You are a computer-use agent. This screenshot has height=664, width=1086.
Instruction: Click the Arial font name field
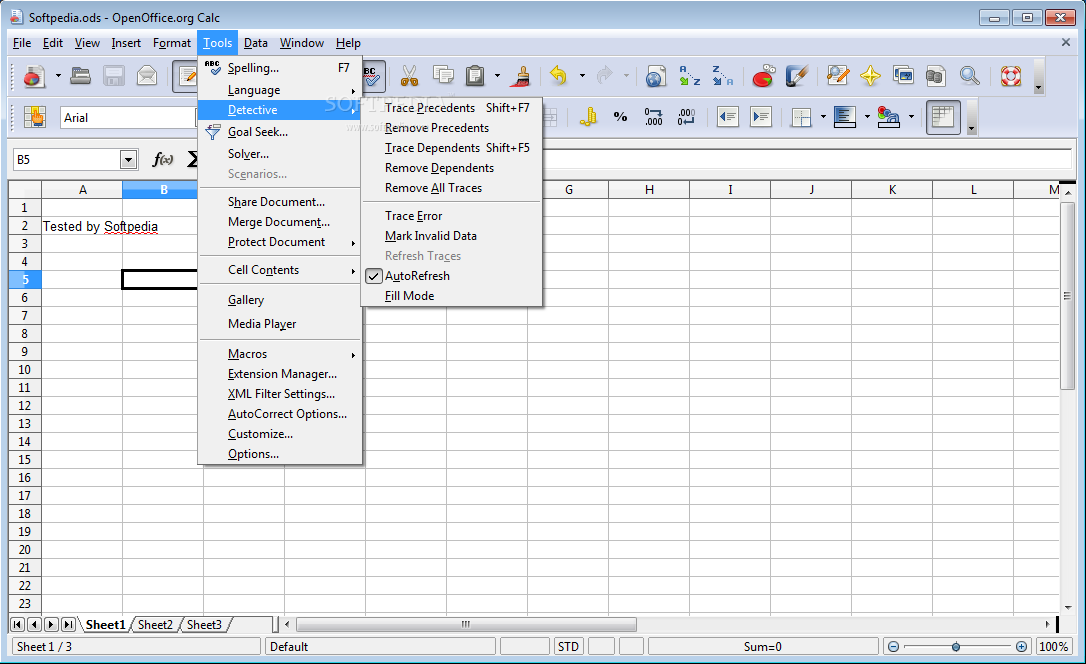point(129,118)
